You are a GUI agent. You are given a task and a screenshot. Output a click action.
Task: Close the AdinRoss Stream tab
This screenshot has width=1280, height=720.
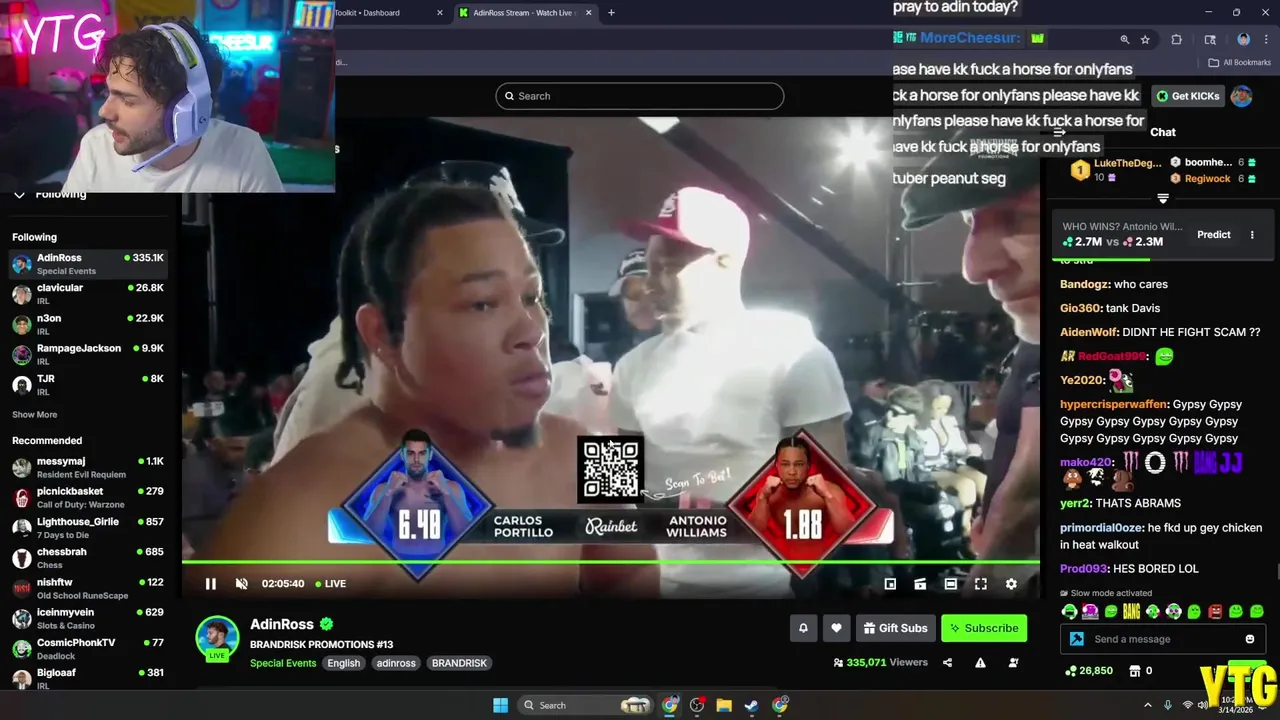(588, 13)
